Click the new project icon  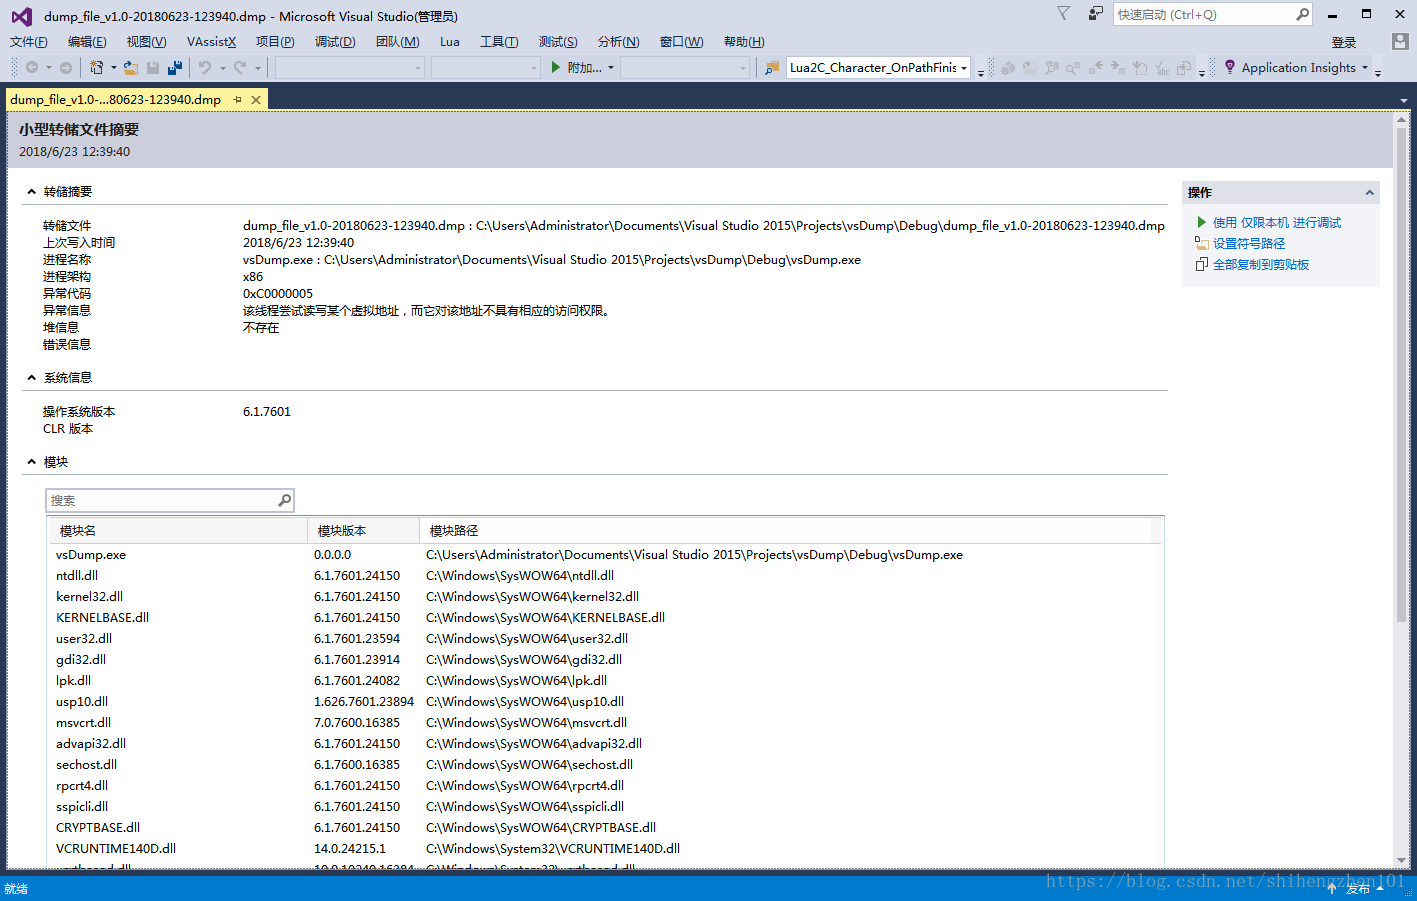click(97, 68)
